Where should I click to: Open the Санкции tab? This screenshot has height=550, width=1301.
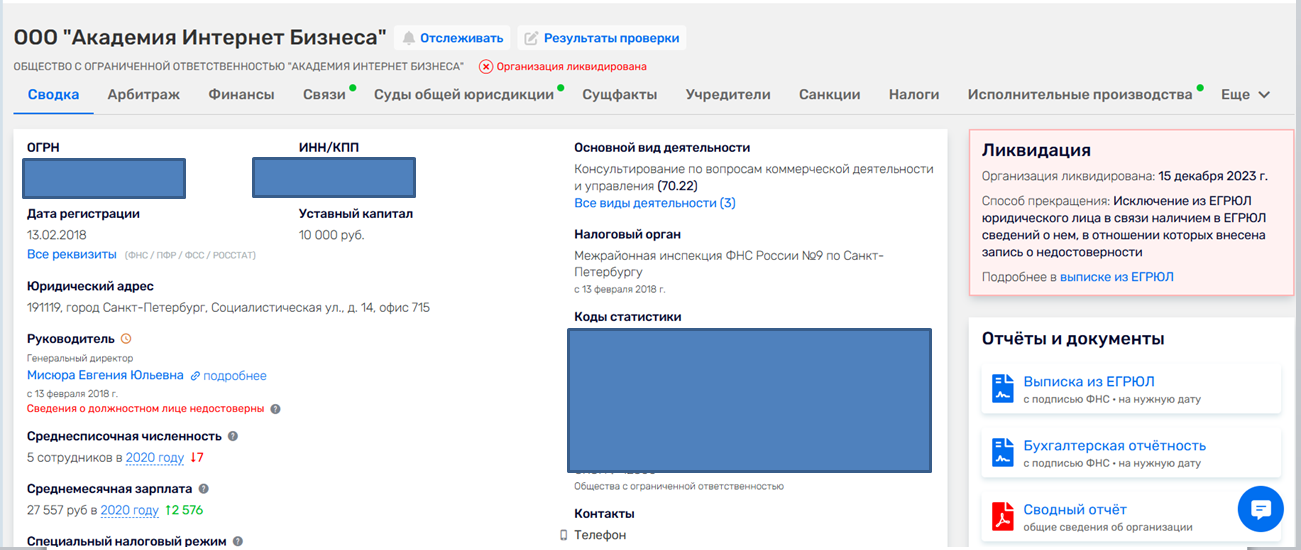click(x=830, y=94)
